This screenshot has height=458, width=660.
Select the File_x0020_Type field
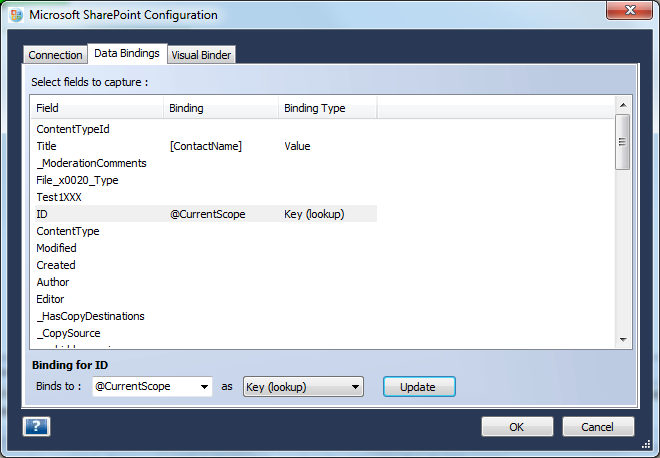(77, 180)
